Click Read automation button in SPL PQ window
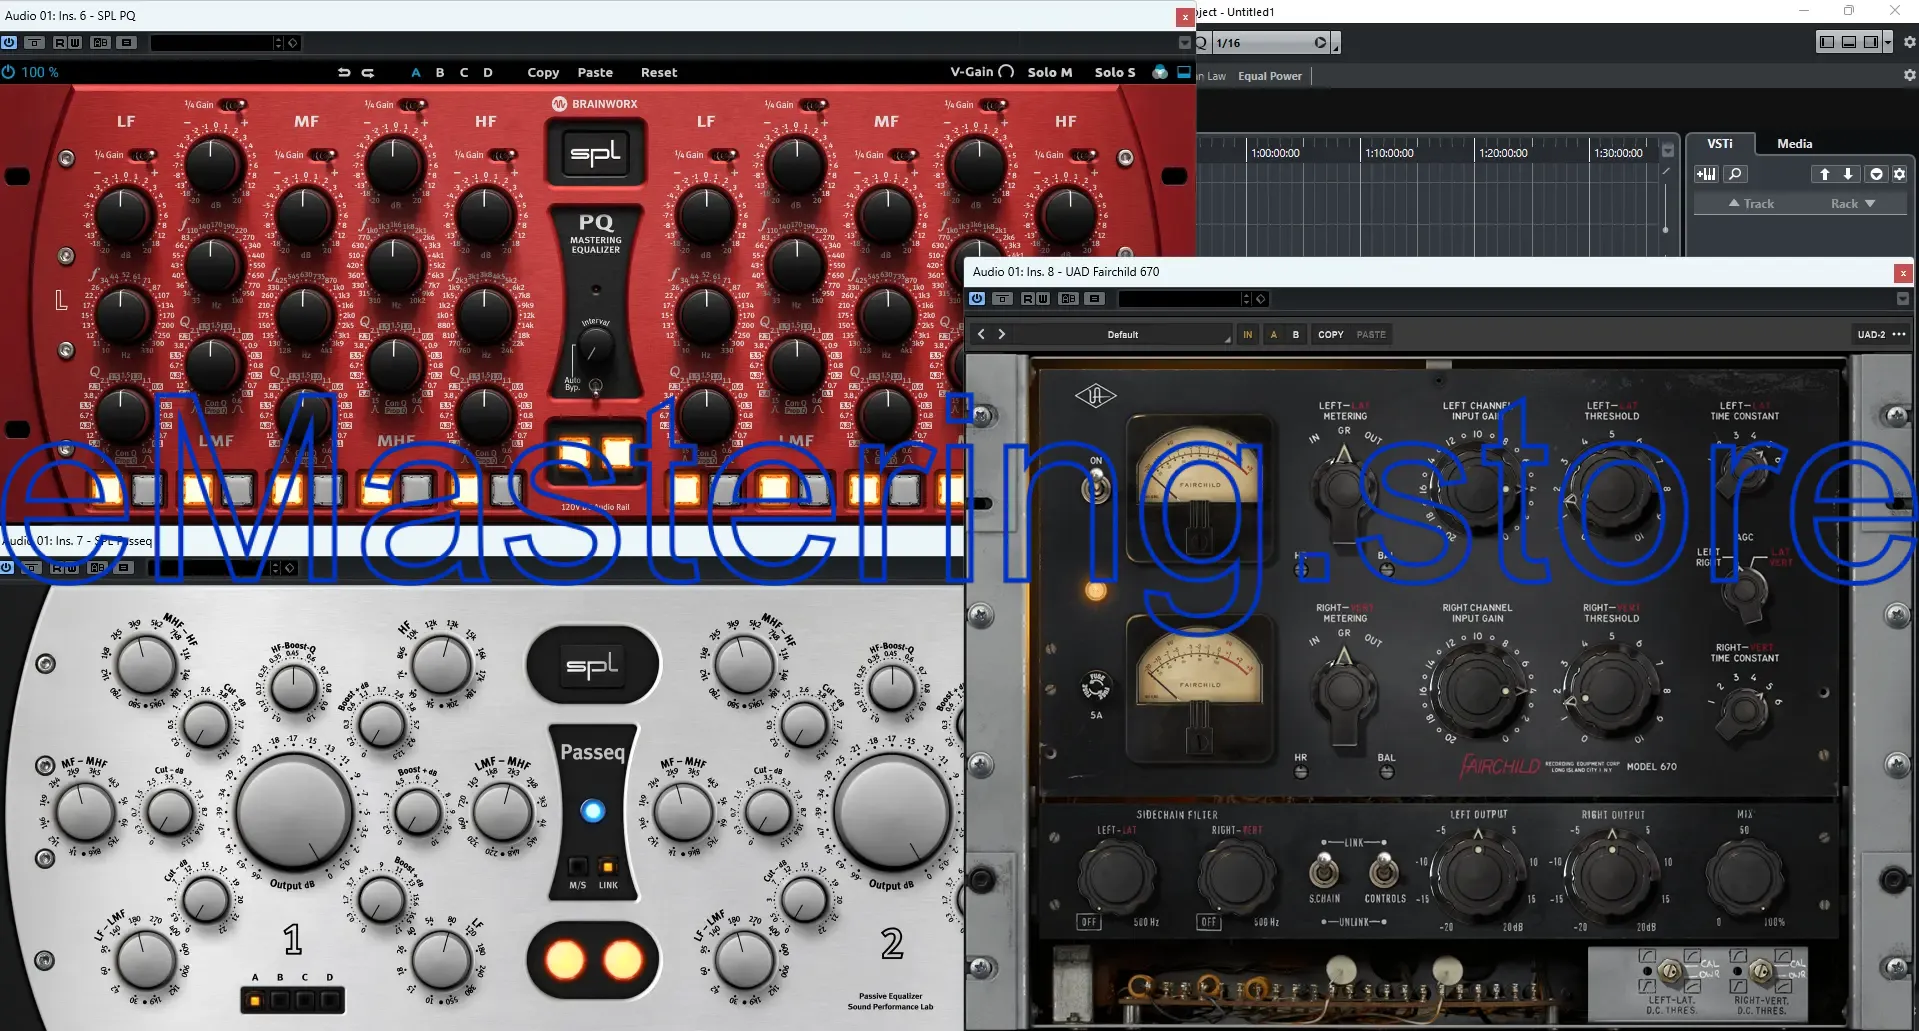 [x=60, y=43]
